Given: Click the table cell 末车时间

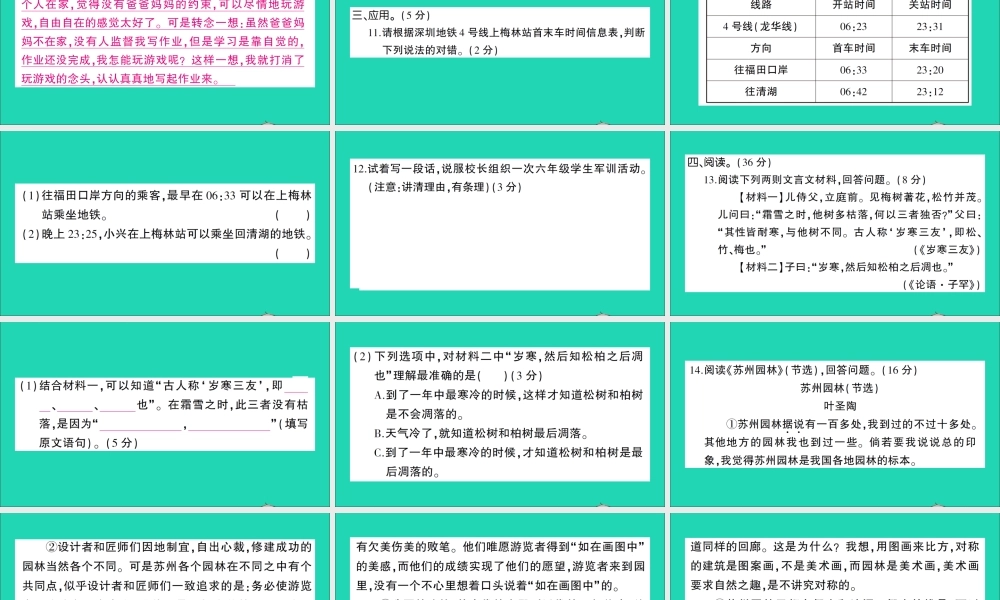Looking at the screenshot, I should tap(930, 48).
